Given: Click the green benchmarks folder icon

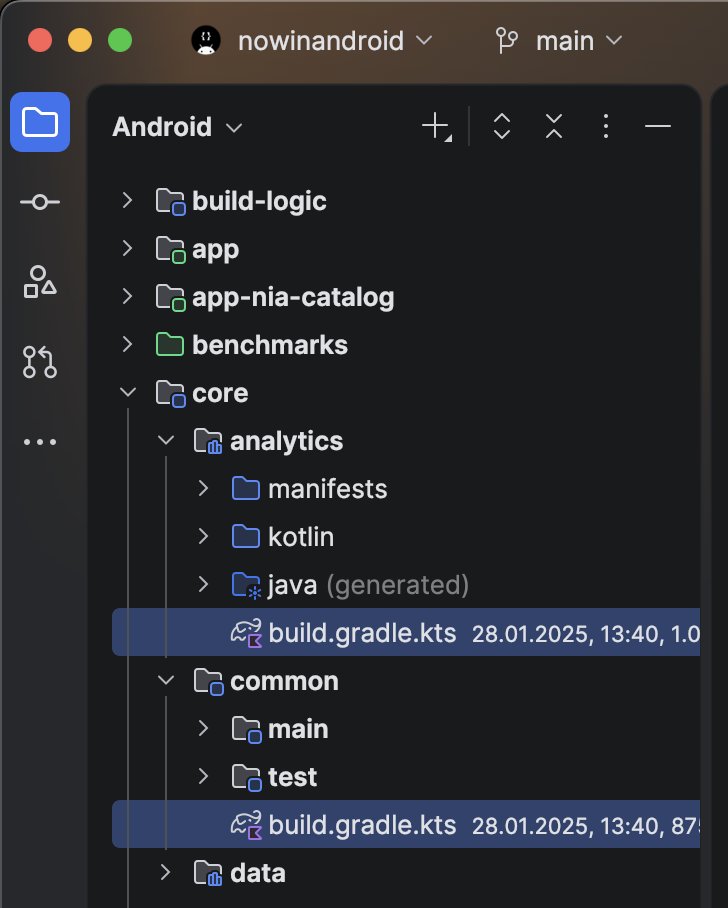Looking at the screenshot, I should point(170,345).
